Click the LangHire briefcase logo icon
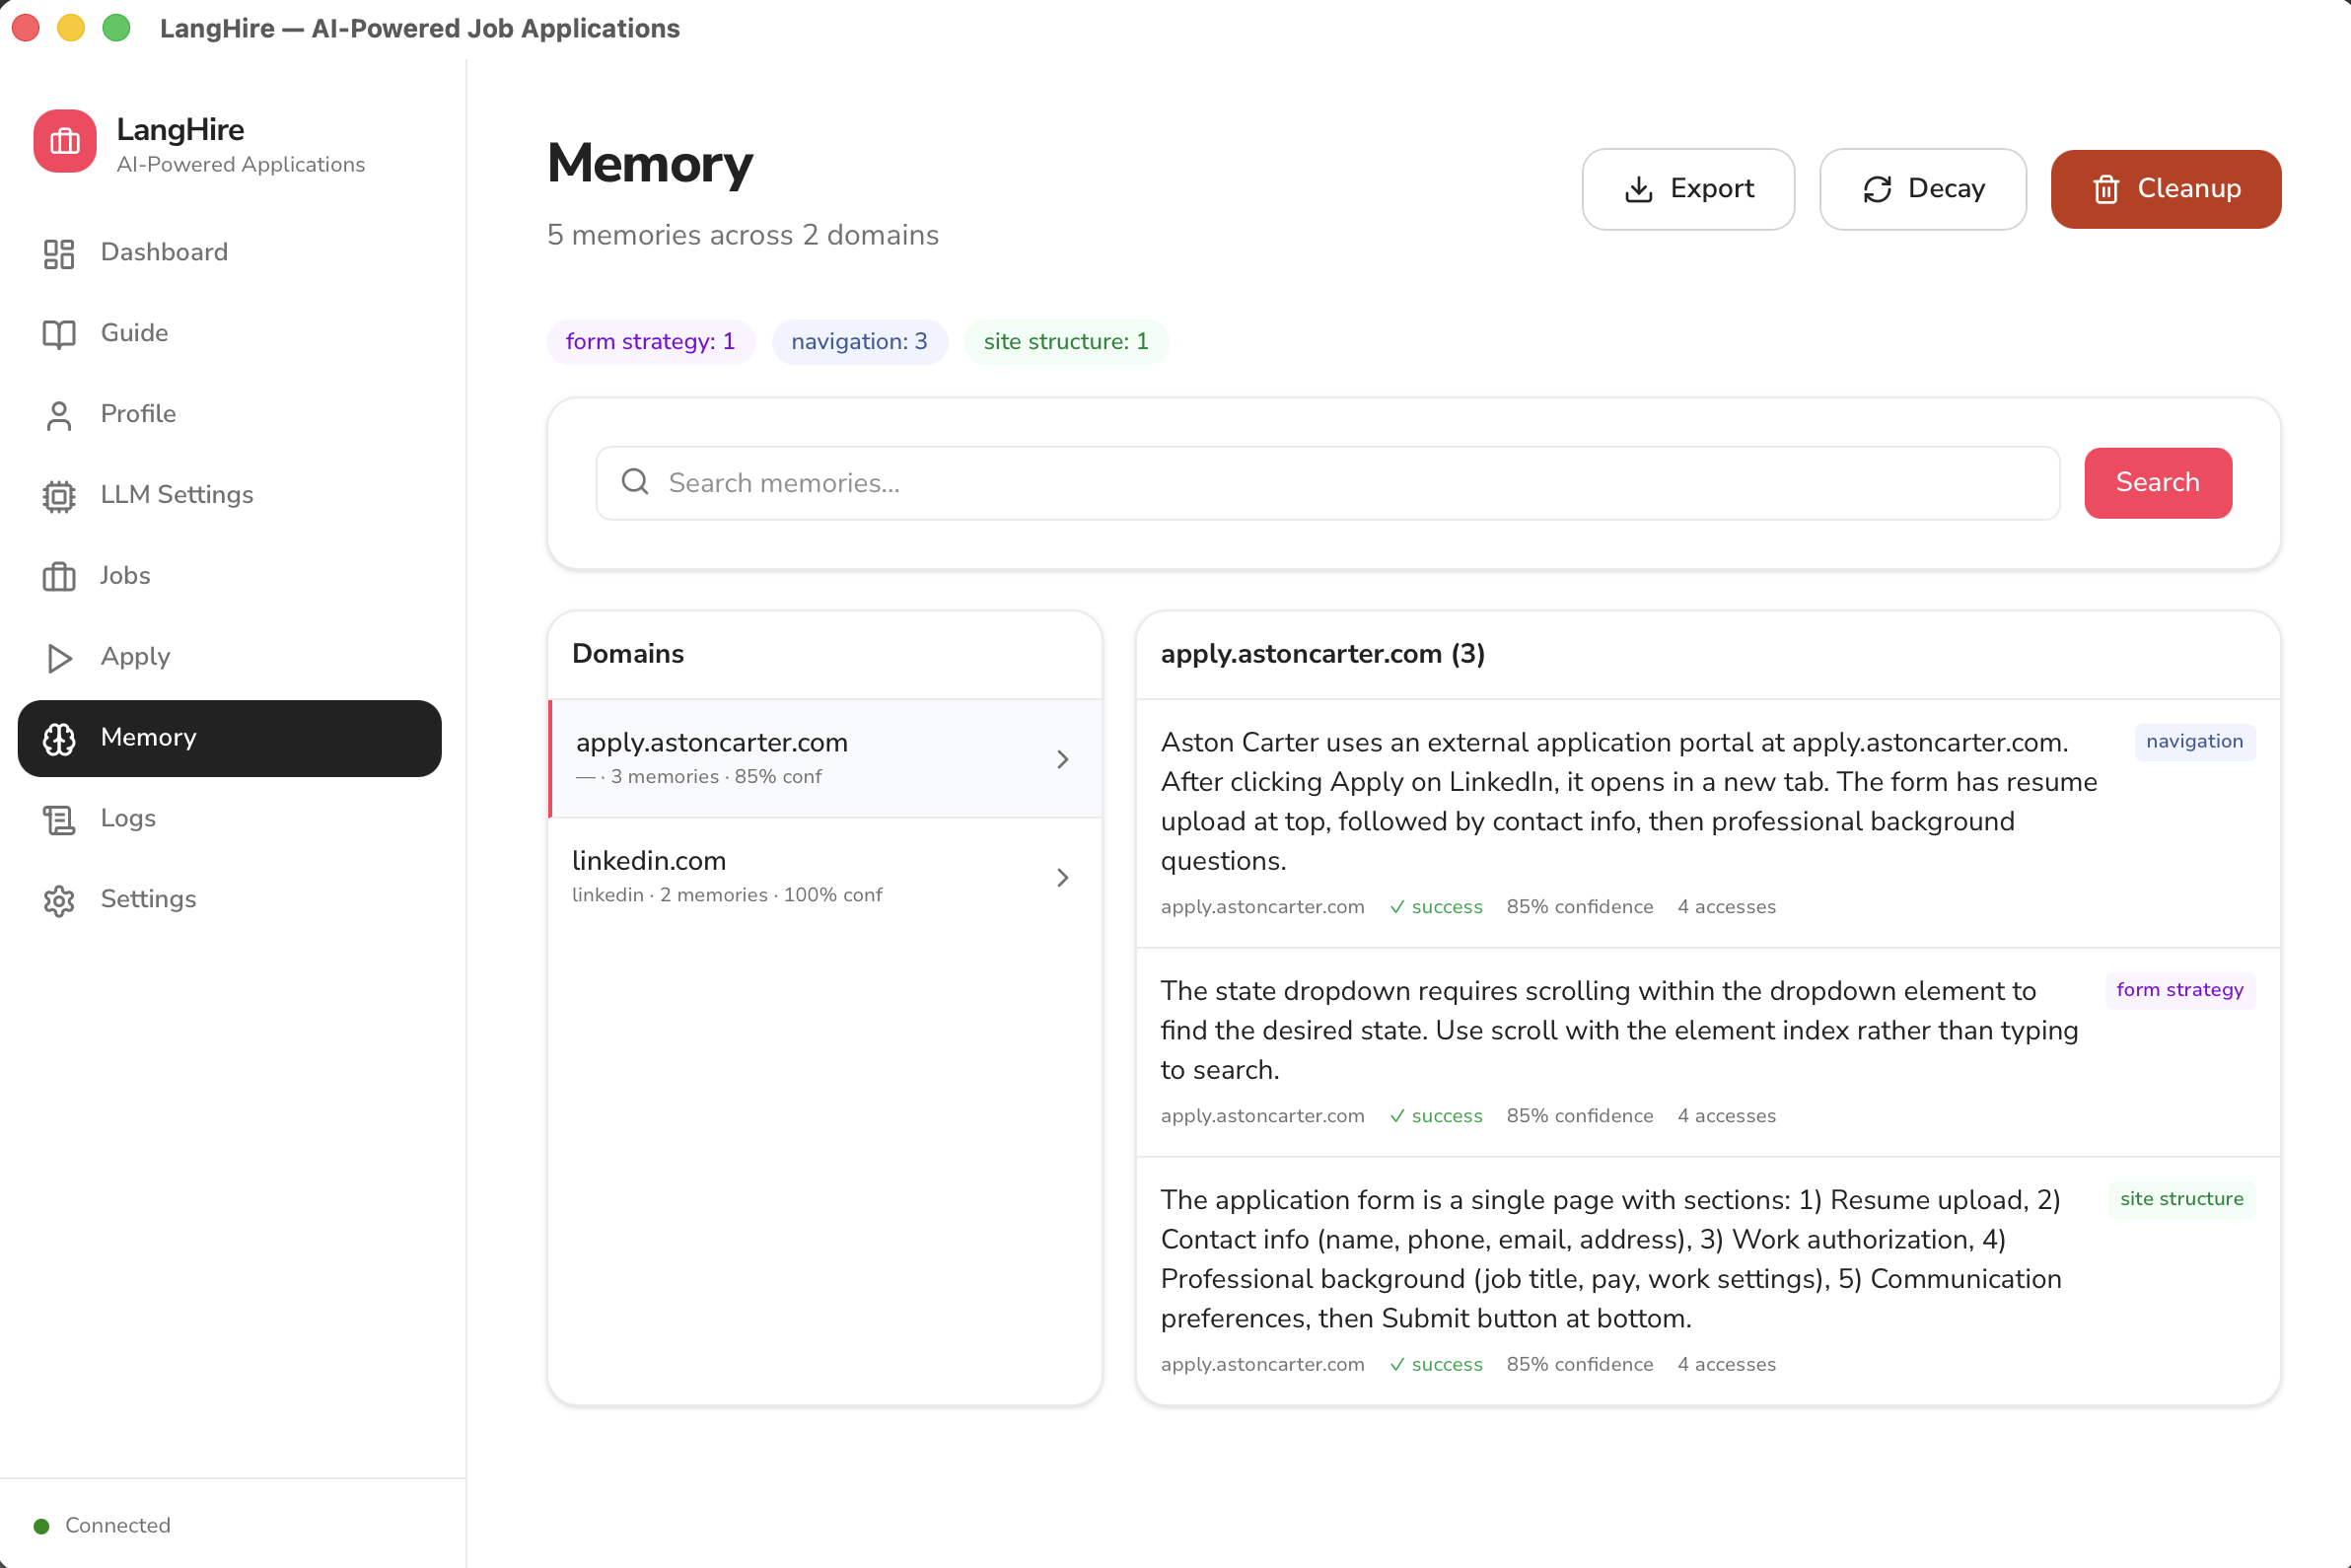The width and height of the screenshot is (2351, 1568). [x=65, y=142]
